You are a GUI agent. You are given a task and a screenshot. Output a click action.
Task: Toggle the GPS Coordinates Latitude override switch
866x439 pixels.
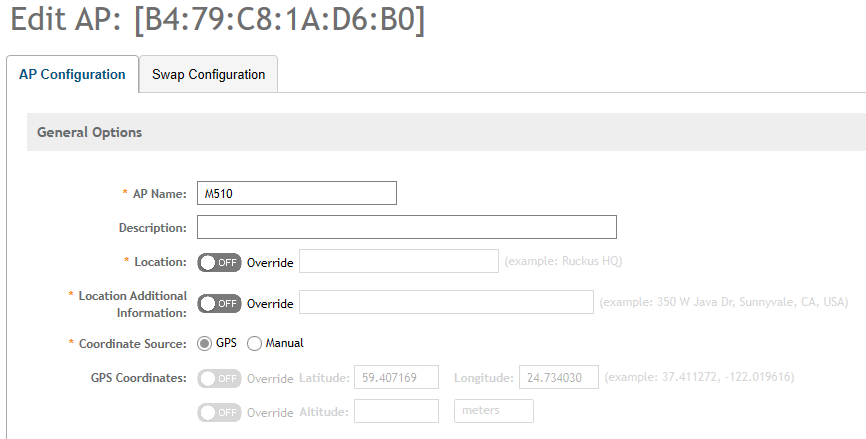pyautogui.click(x=219, y=378)
